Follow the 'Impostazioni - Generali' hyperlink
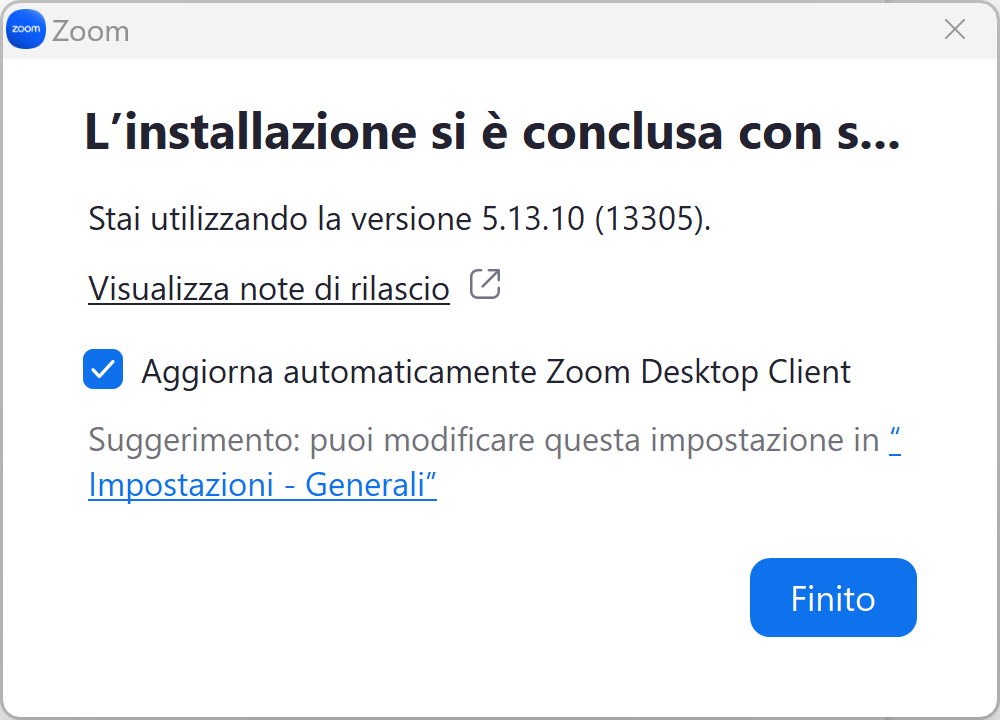 click(x=262, y=485)
